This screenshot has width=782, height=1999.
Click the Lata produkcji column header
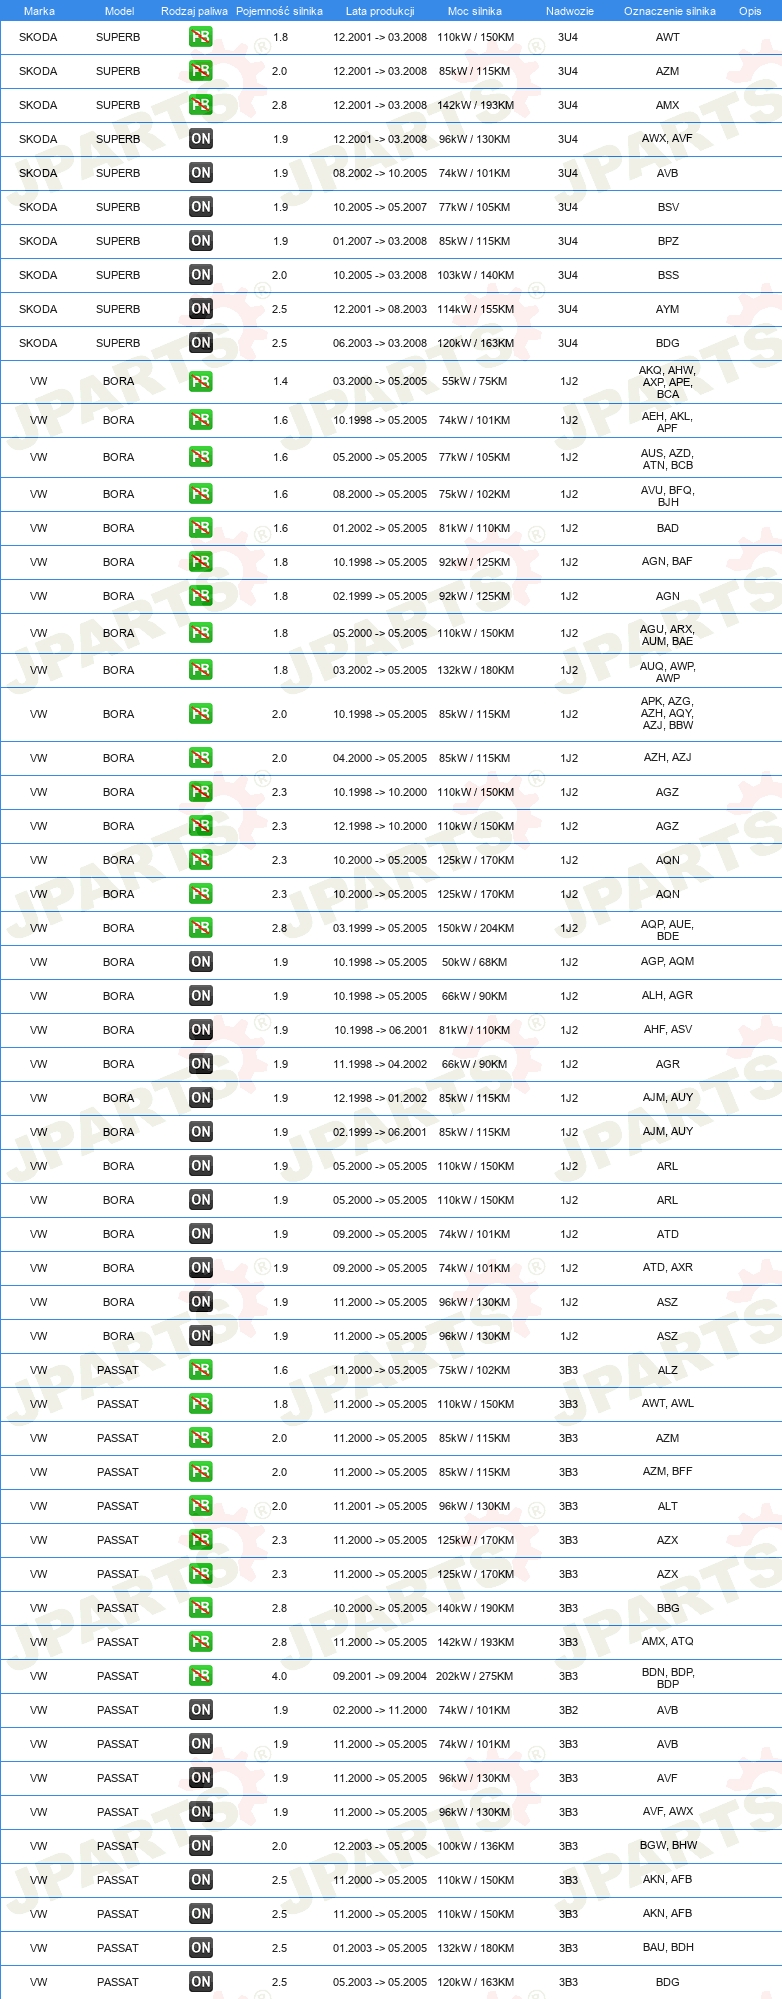click(x=380, y=11)
